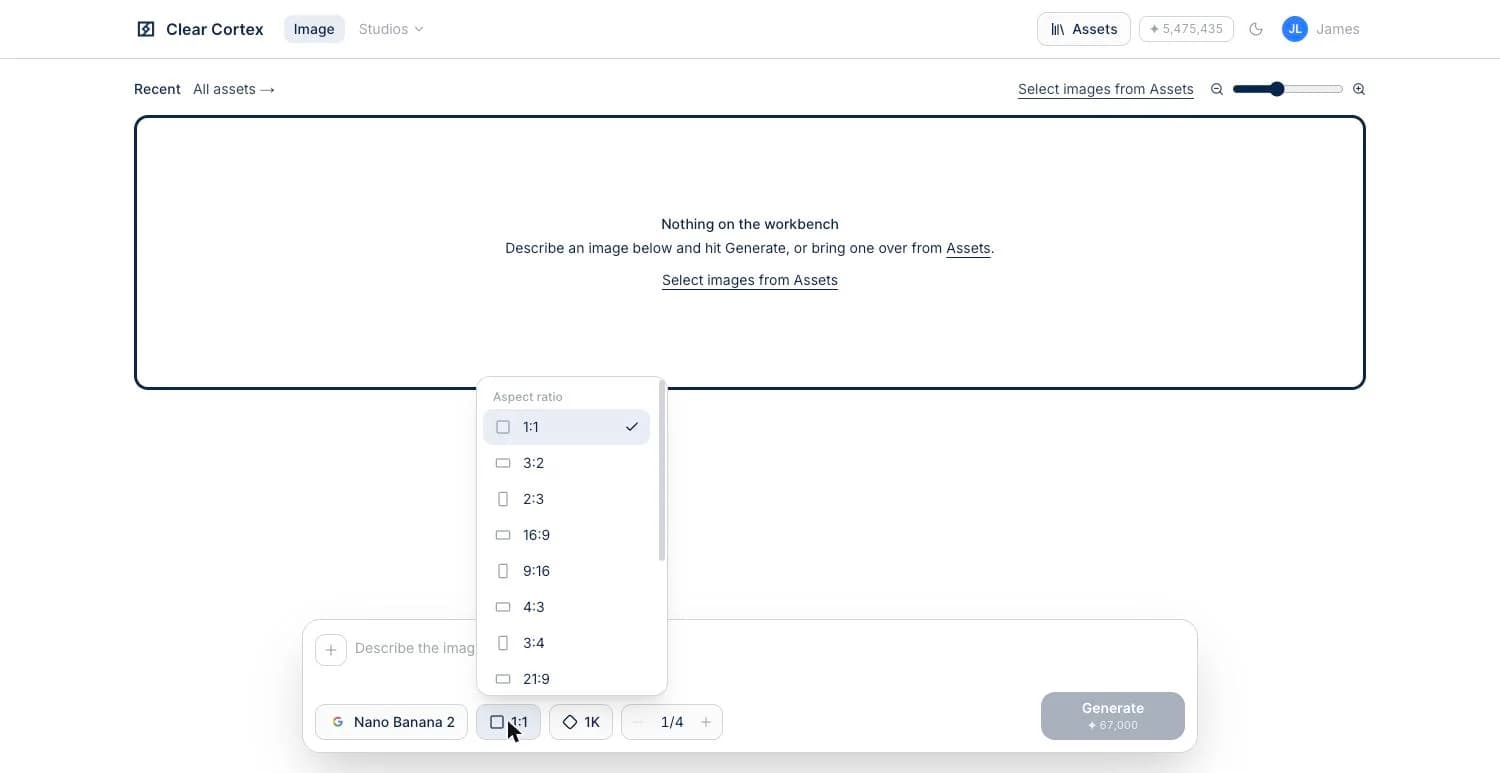Increase image count with the plus button

pyautogui.click(x=706, y=722)
